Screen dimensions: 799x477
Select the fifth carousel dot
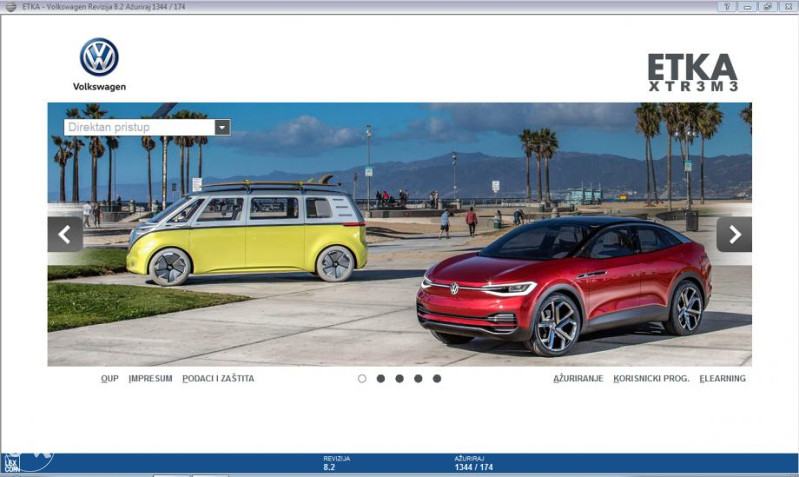pos(437,379)
